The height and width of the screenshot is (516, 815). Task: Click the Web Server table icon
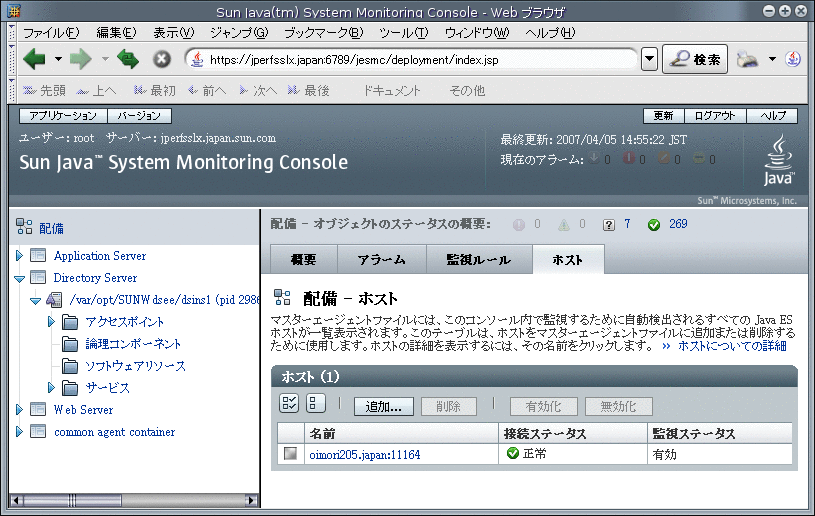point(38,409)
